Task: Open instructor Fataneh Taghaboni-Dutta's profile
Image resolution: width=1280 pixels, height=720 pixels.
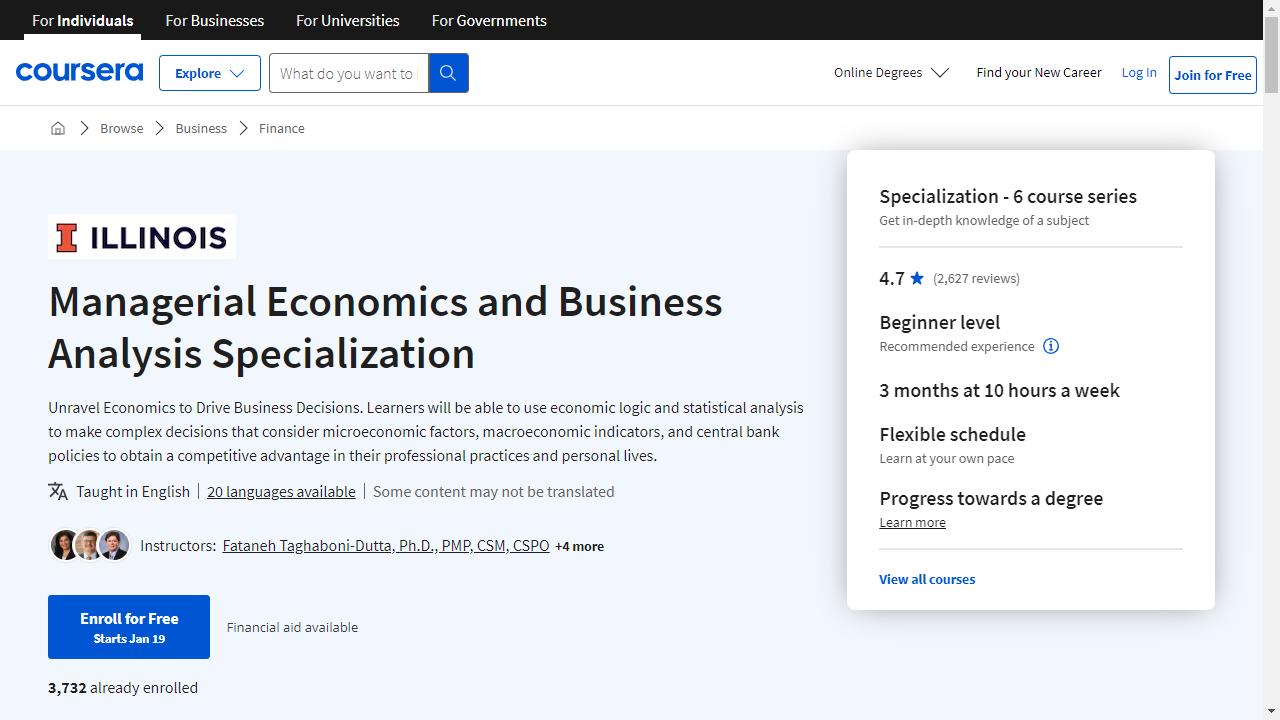Action: pos(386,545)
